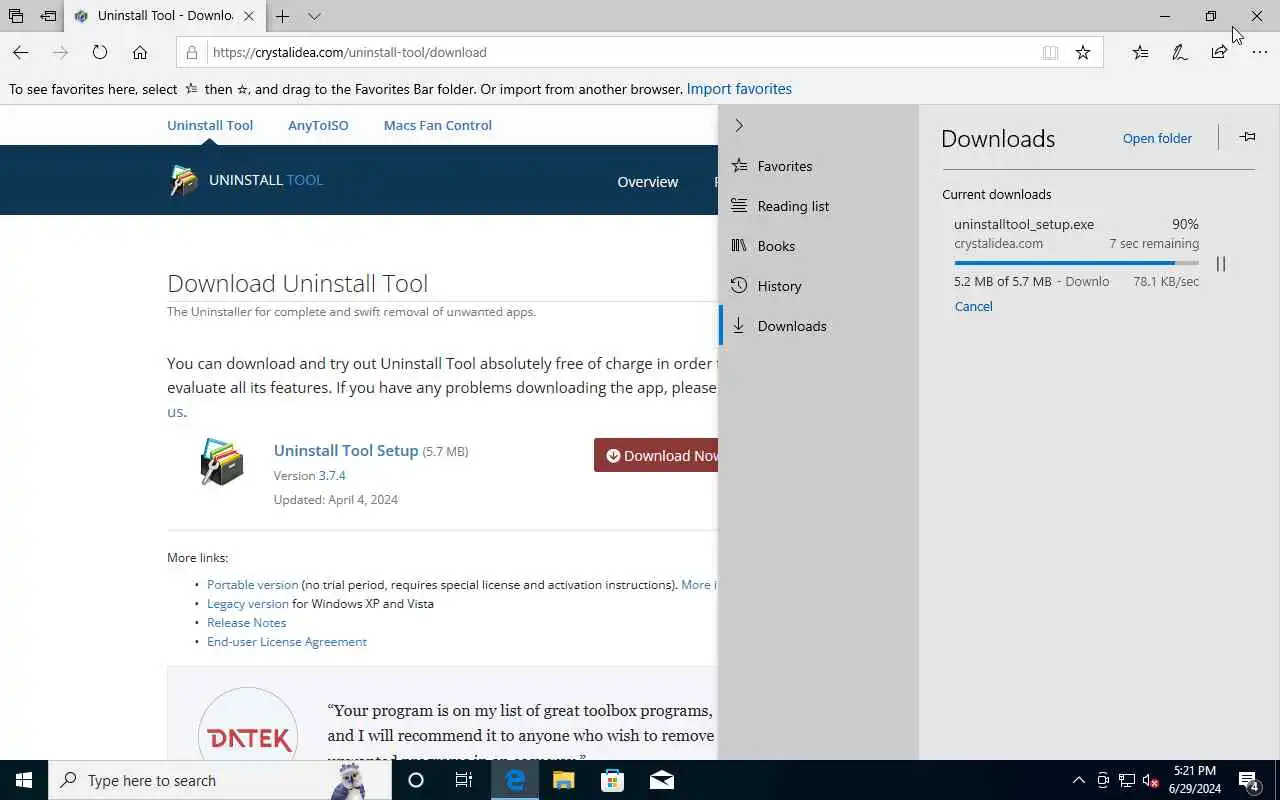
Task: Open Reading list in the hub
Action: [x=818, y=206]
